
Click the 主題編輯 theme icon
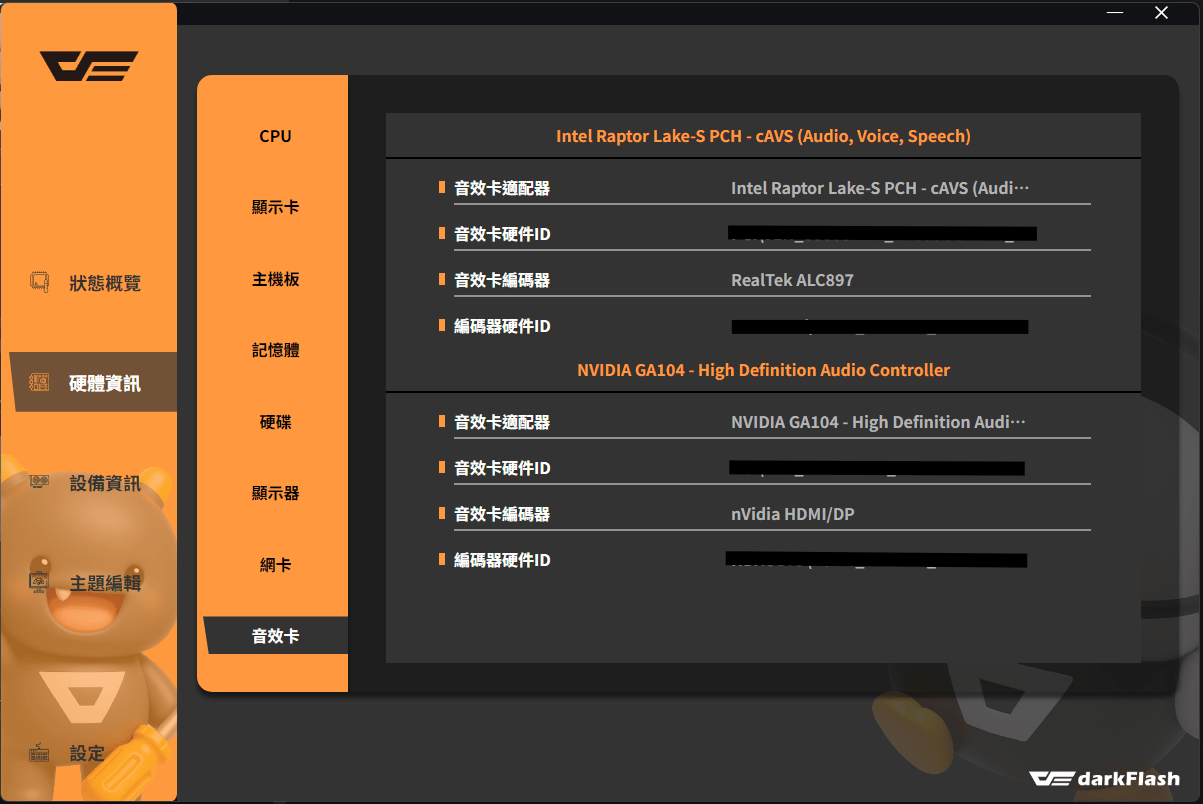pos(40,582)
